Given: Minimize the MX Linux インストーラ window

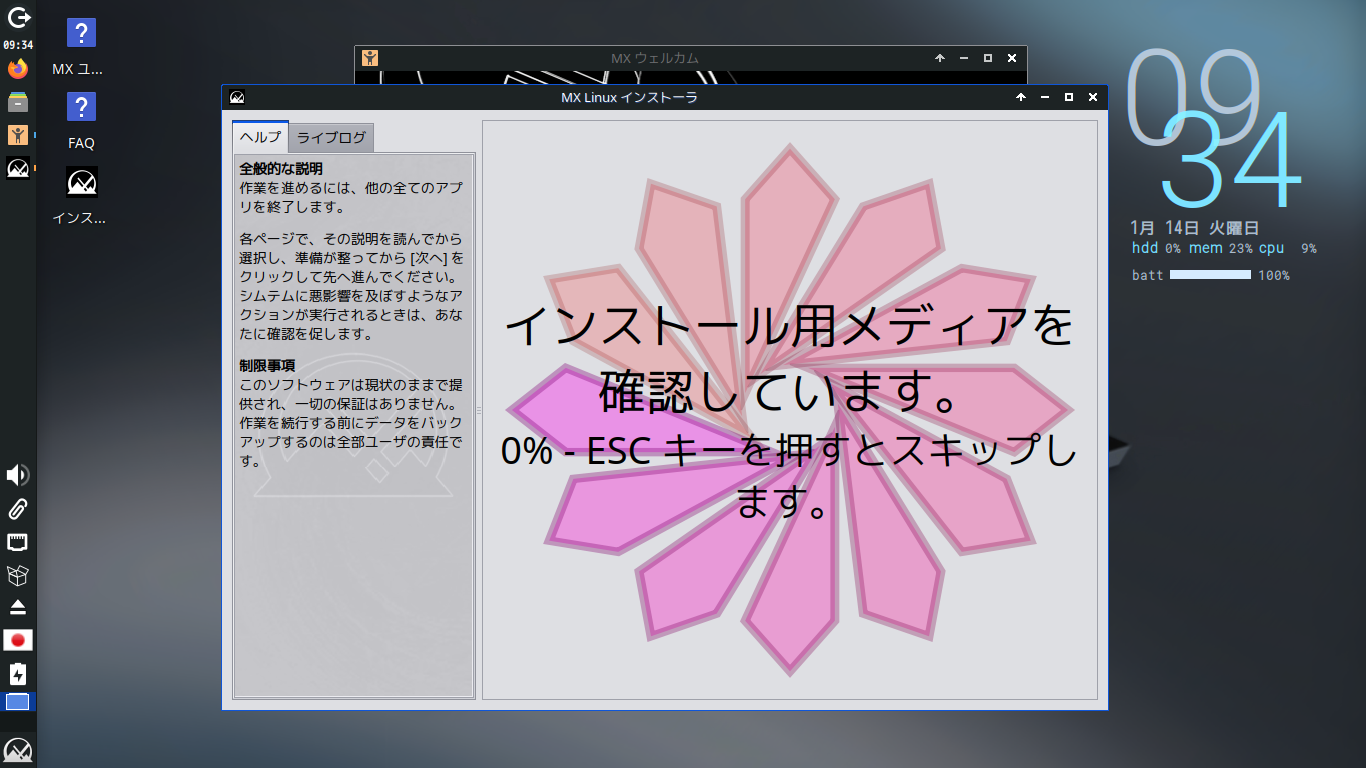Looking at the screenshot, I should click(1045, 98).
